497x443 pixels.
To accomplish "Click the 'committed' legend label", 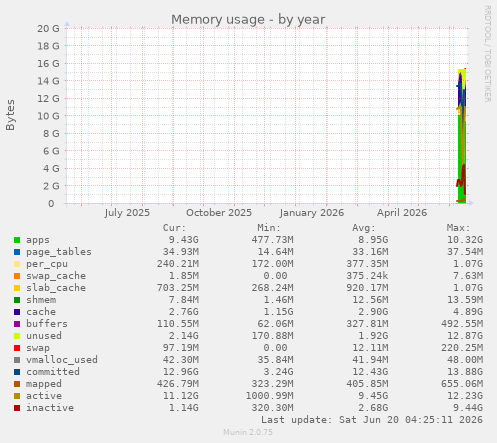I will [x=53, y=372].
